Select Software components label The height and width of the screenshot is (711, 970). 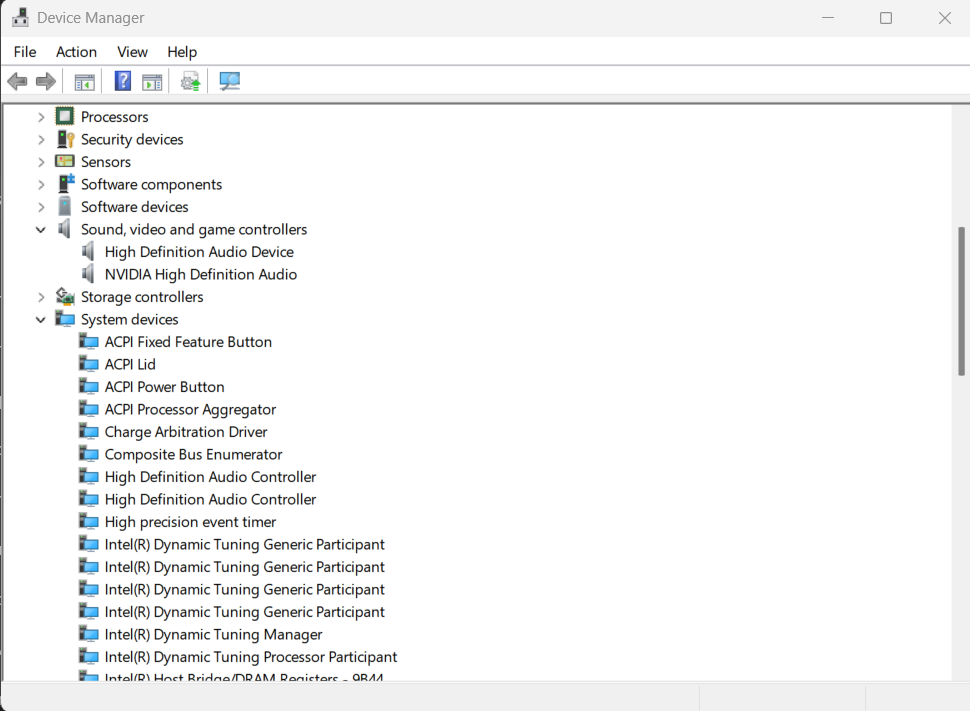pos(151,184)
